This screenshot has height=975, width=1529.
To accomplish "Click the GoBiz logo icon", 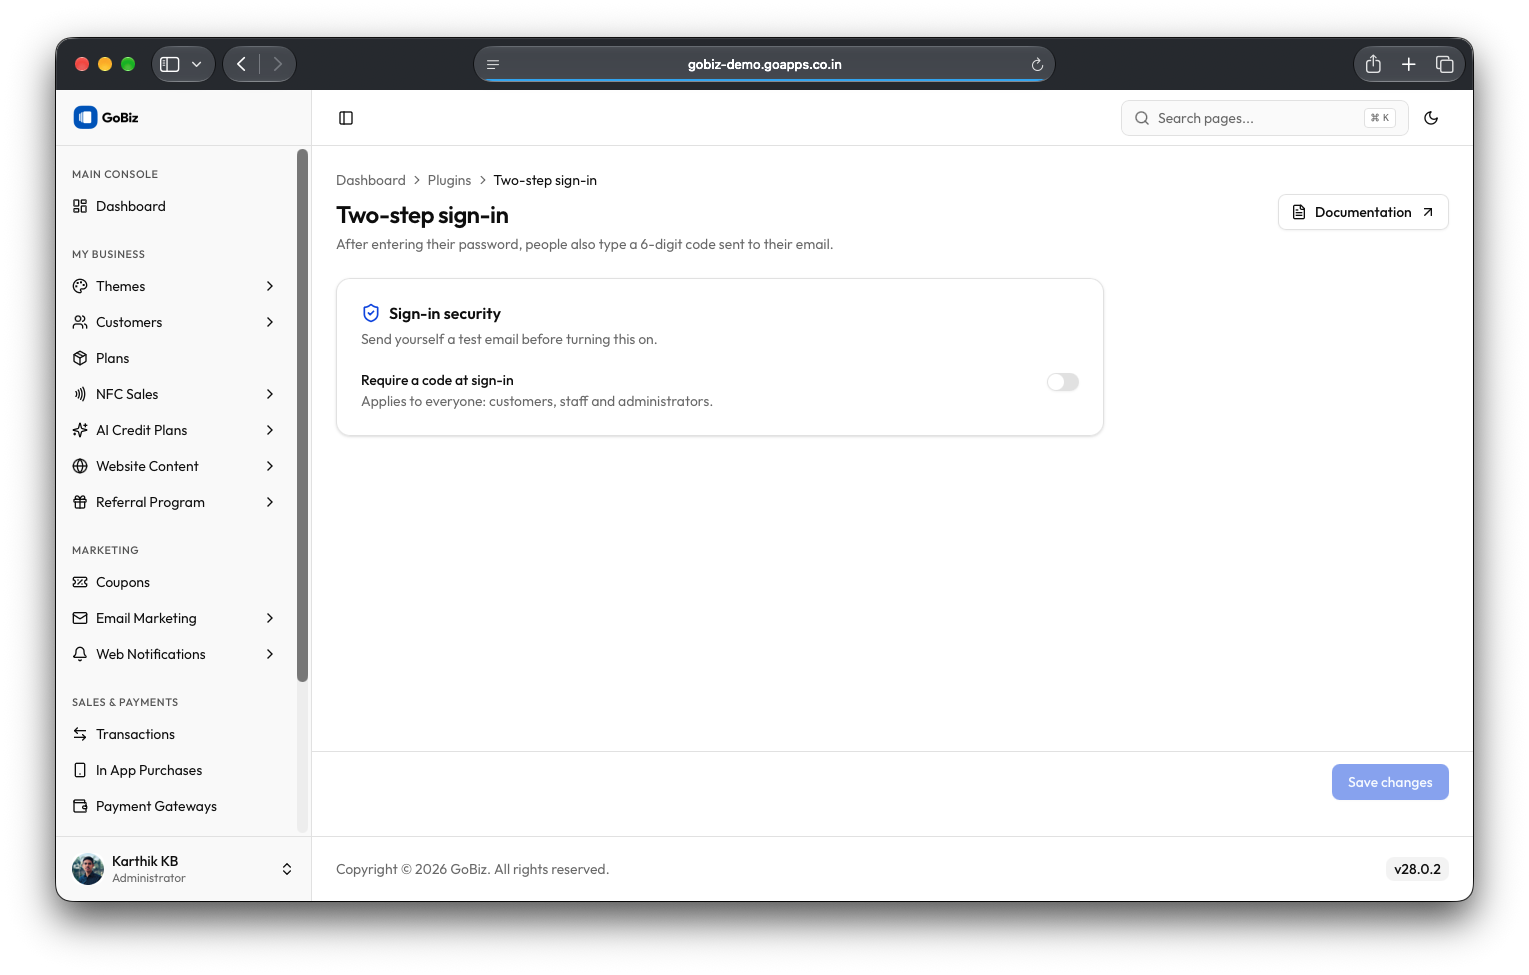I will coord(85,117).
